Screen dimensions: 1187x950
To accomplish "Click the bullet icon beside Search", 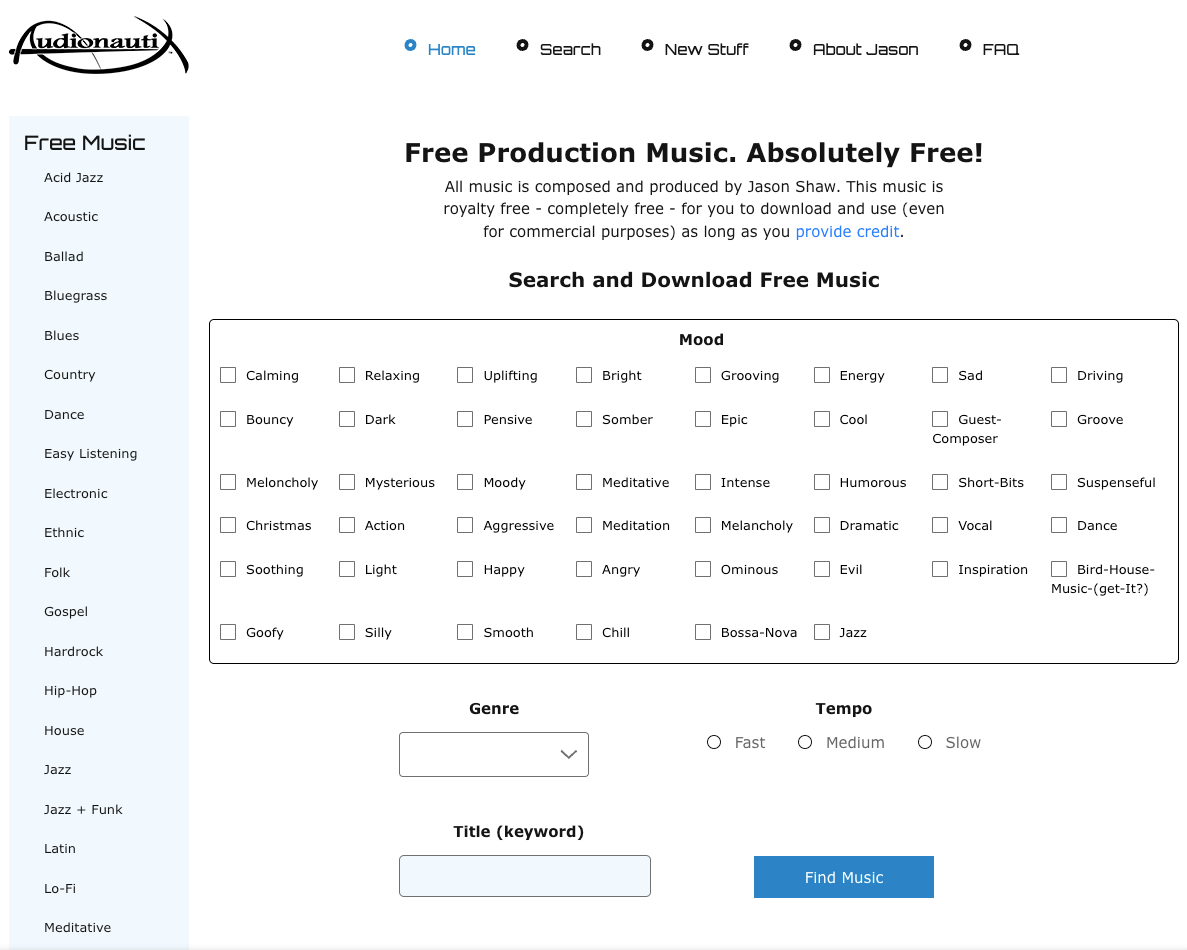I will 522,45.
